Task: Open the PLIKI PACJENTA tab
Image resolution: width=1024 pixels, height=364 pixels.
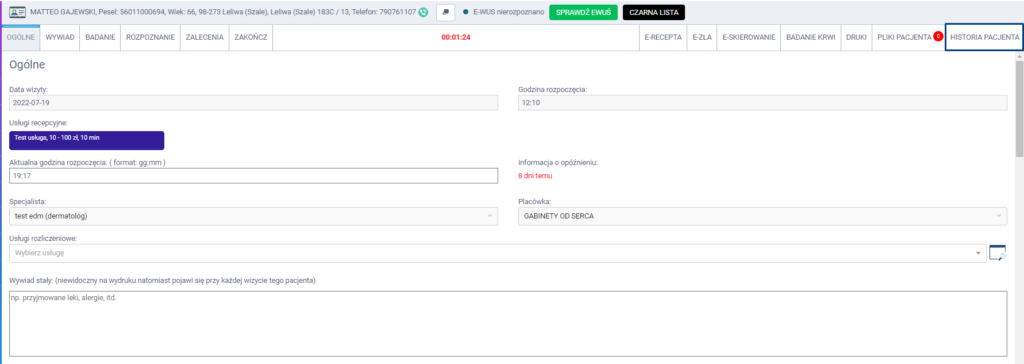Action: pyautogui.click(x=908, y=38)
